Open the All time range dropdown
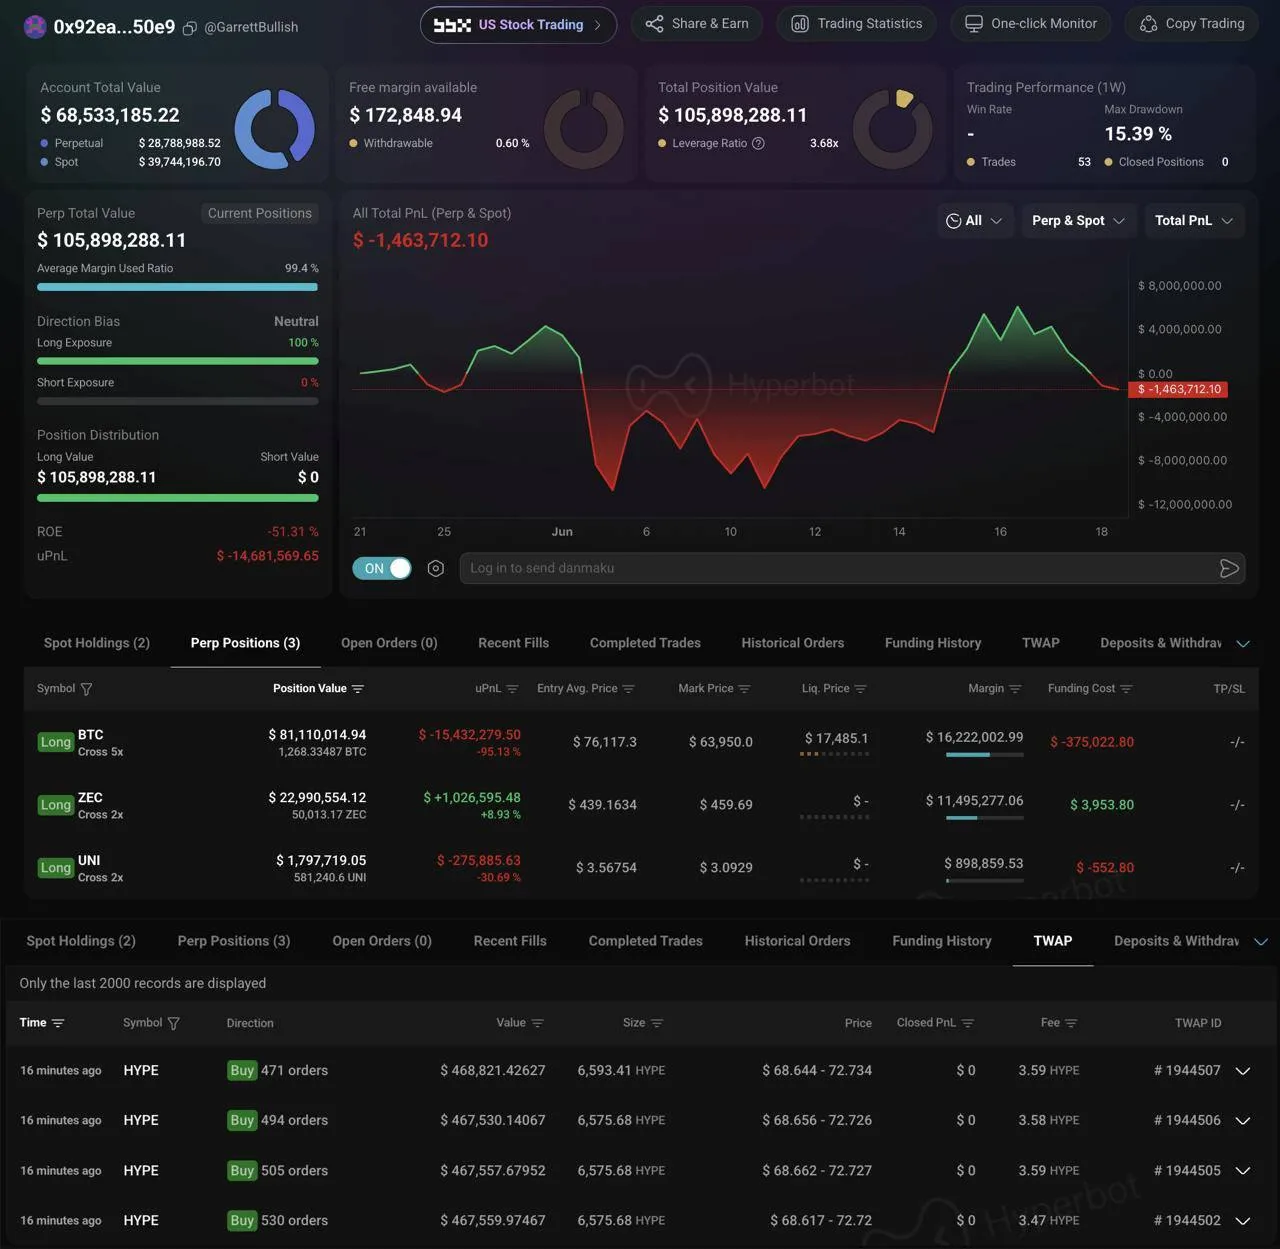This screenshot has height=1249, width=1280. [974, 220]
